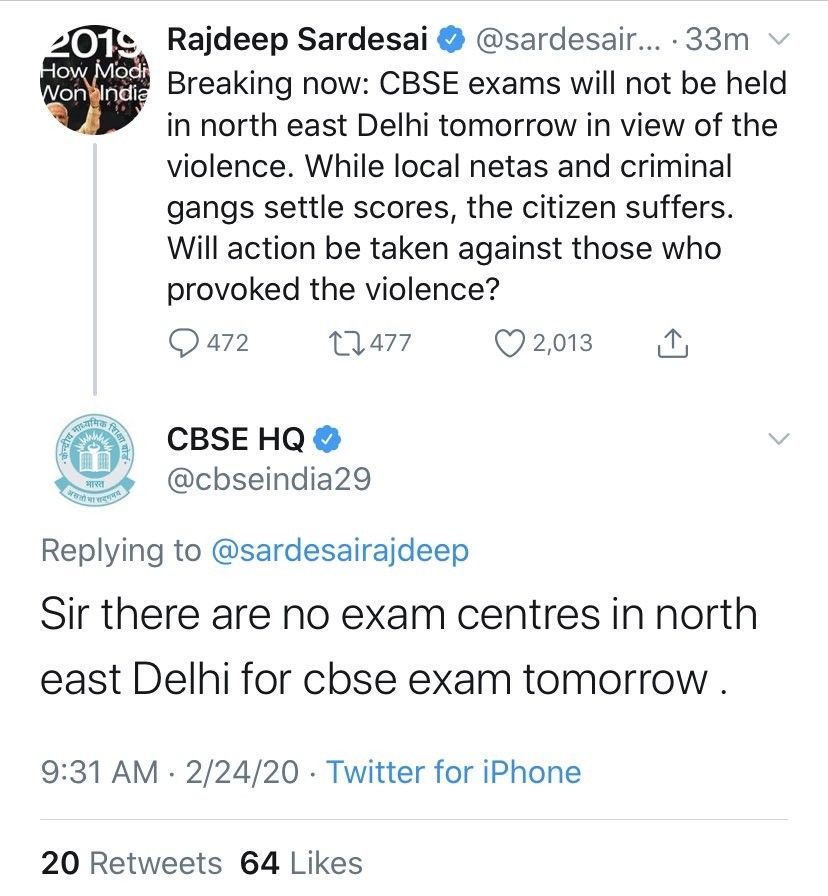This screenshot has height=896, width=828.
Task: Like the tweet with 2,013 likes
Action: [x=511, y=343]
